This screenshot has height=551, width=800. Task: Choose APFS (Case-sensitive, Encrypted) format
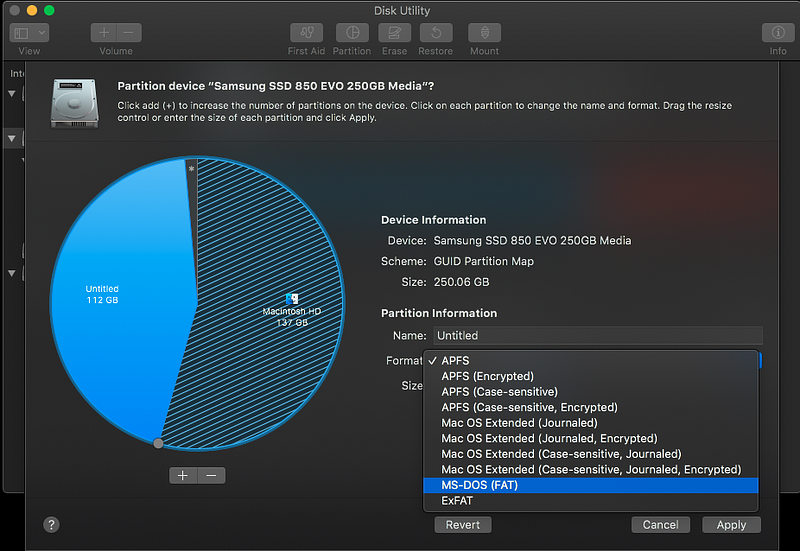click(x=590, y=407)
